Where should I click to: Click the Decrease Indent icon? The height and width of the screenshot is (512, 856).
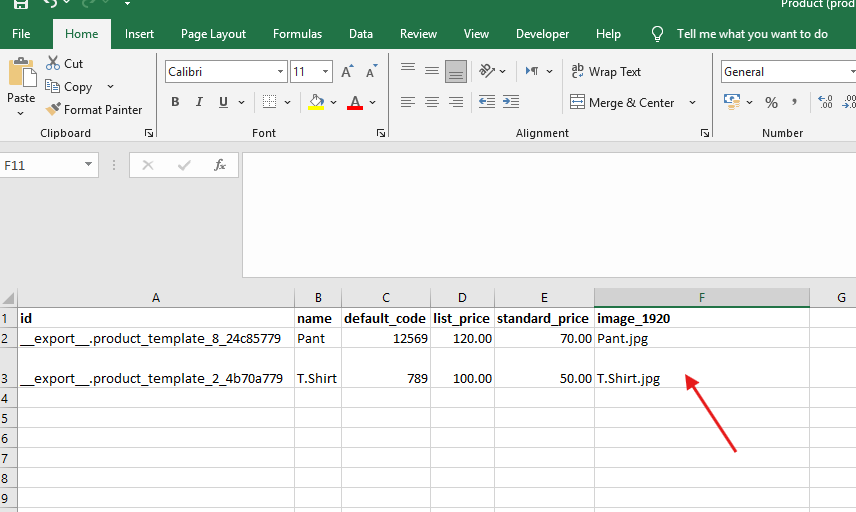487,102
